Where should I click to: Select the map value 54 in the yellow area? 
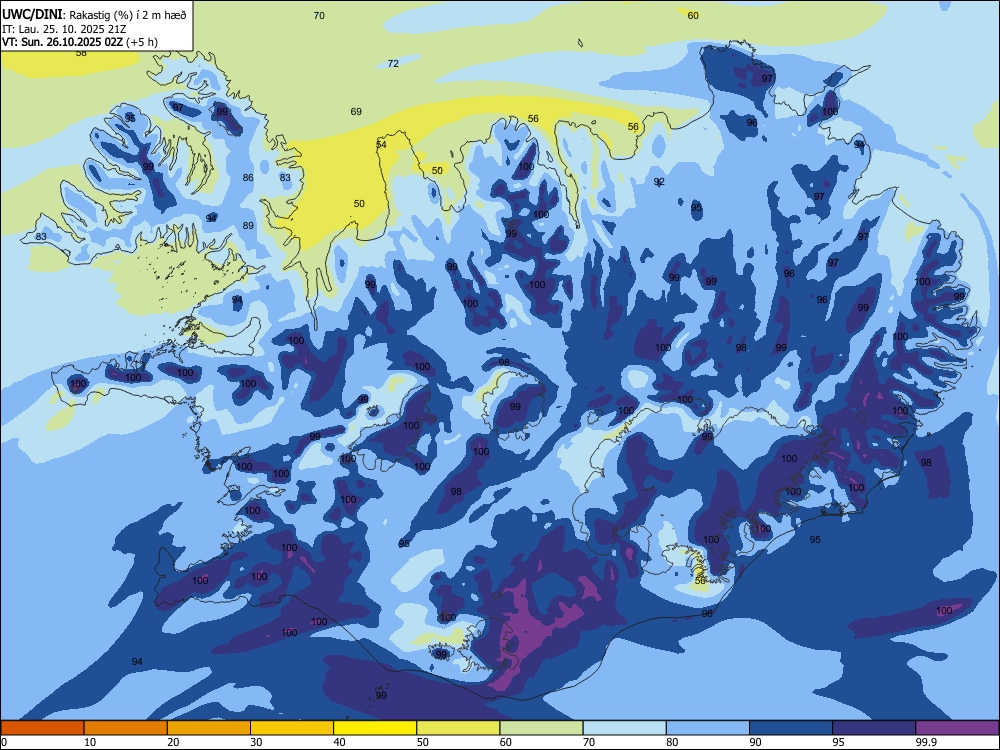(x=381, y=145)
